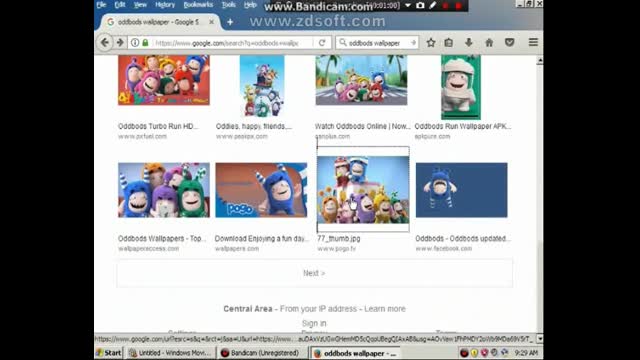The height and width of the screenshot is (360, 640).
Task: Click the '77_thumb.jpg' title link
Action: click(339, 238)
